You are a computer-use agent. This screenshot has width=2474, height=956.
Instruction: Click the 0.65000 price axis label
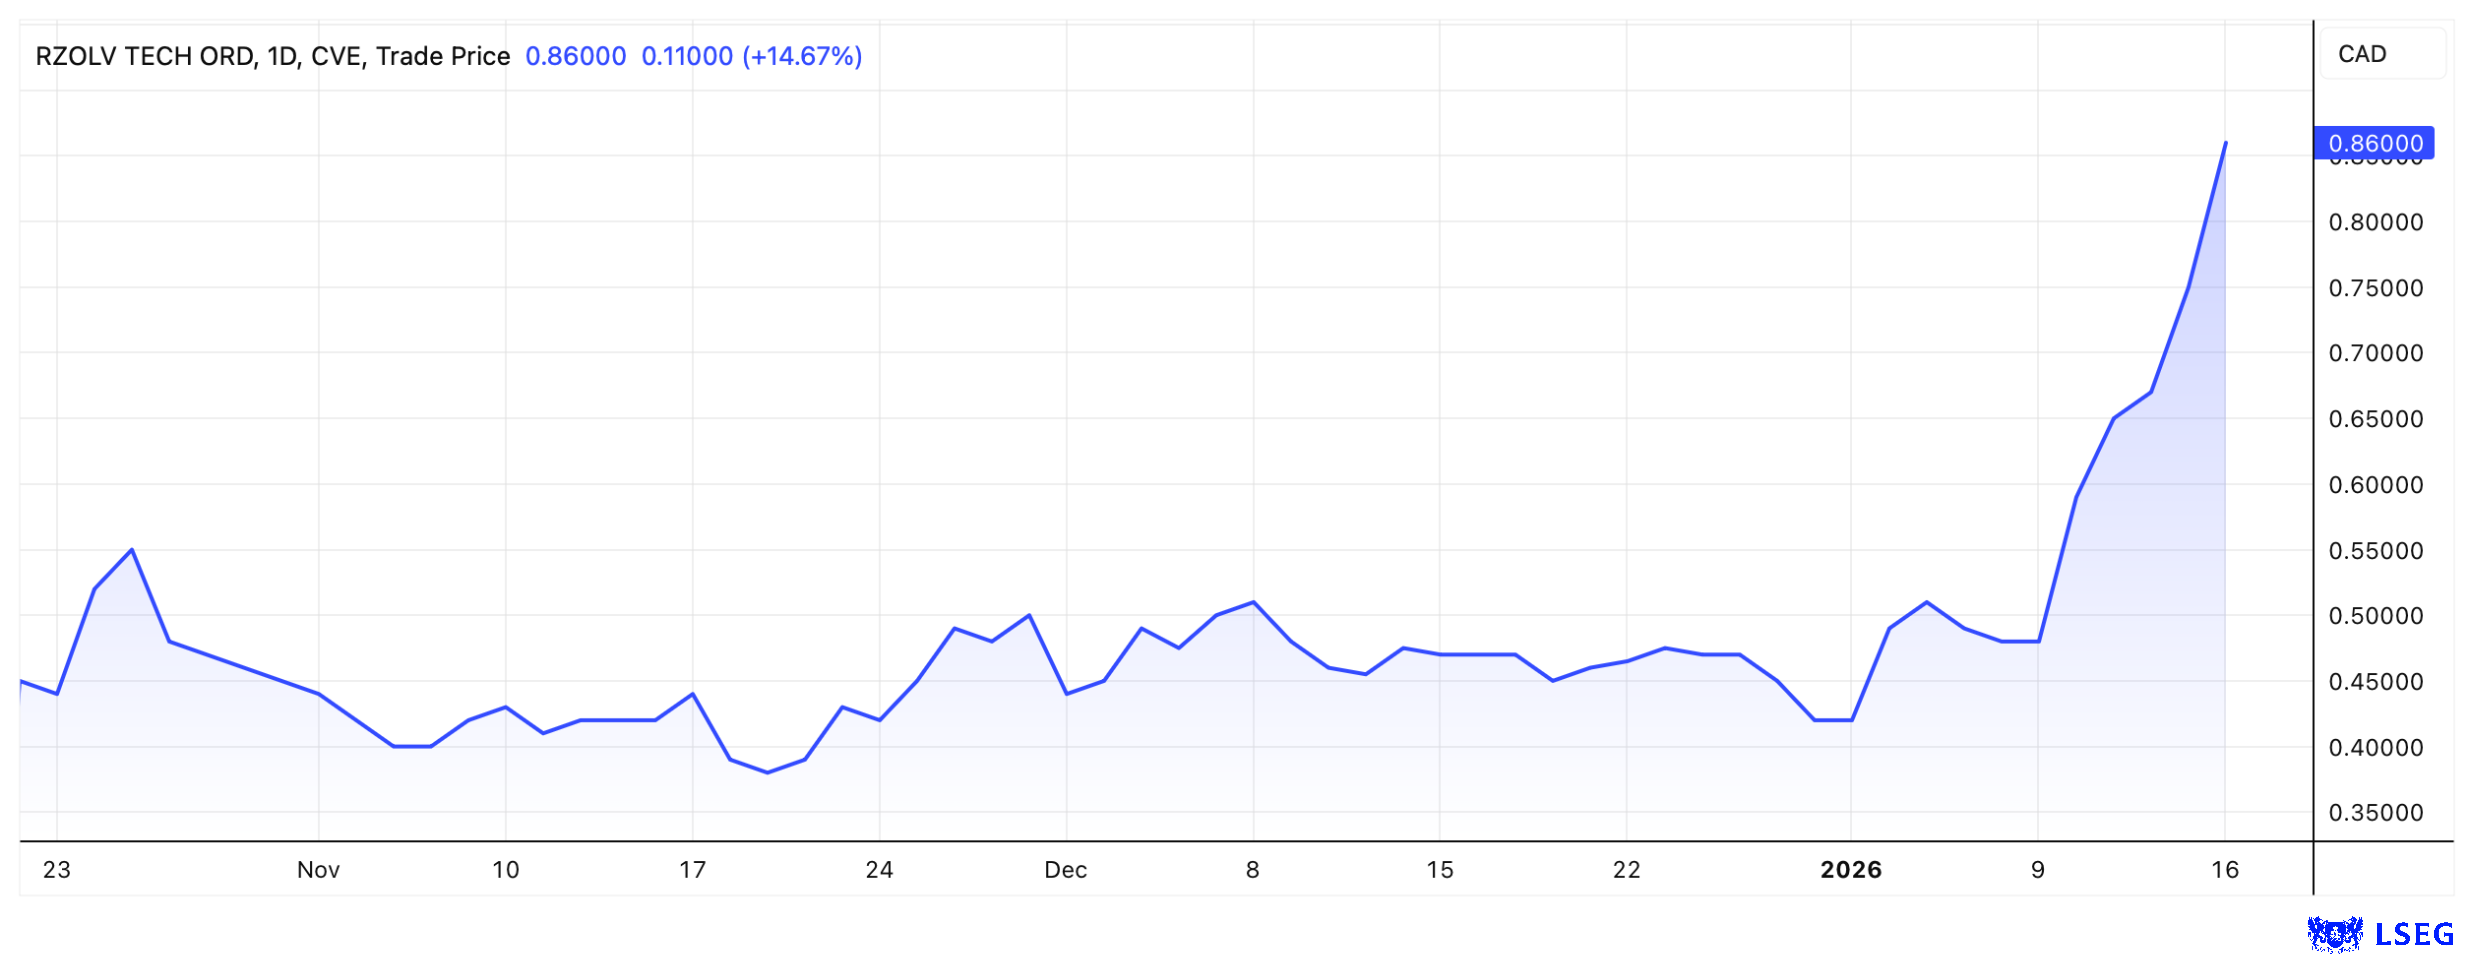2375,418
